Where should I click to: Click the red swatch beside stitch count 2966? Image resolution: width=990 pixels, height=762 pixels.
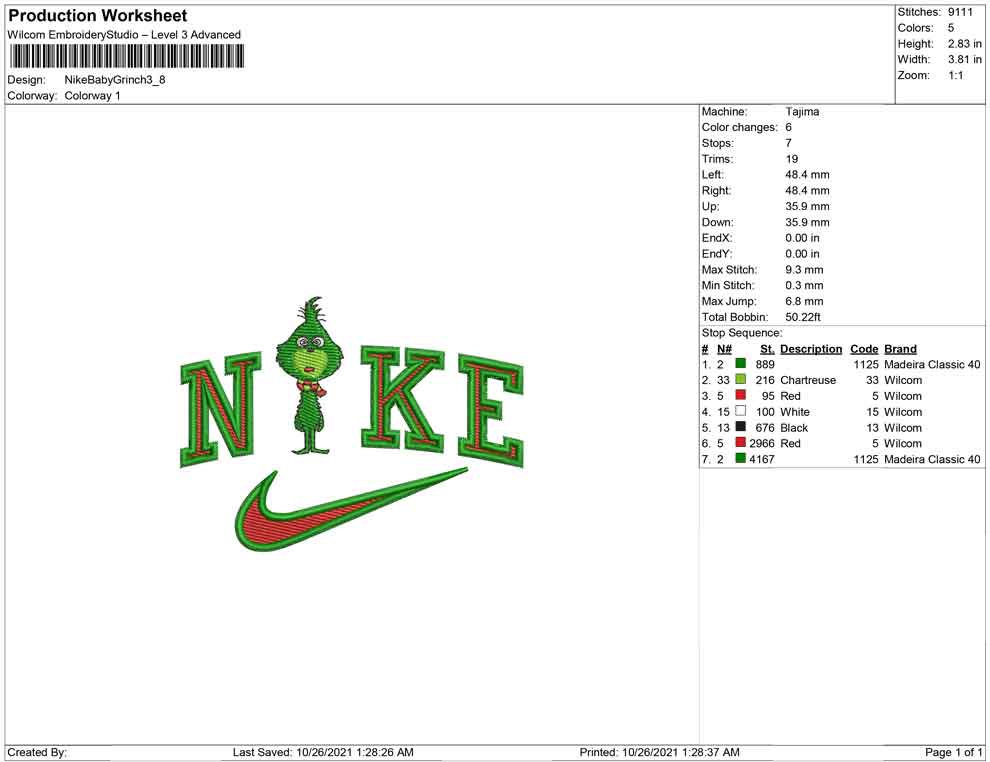pyautogui.click(x=741, y=443)
